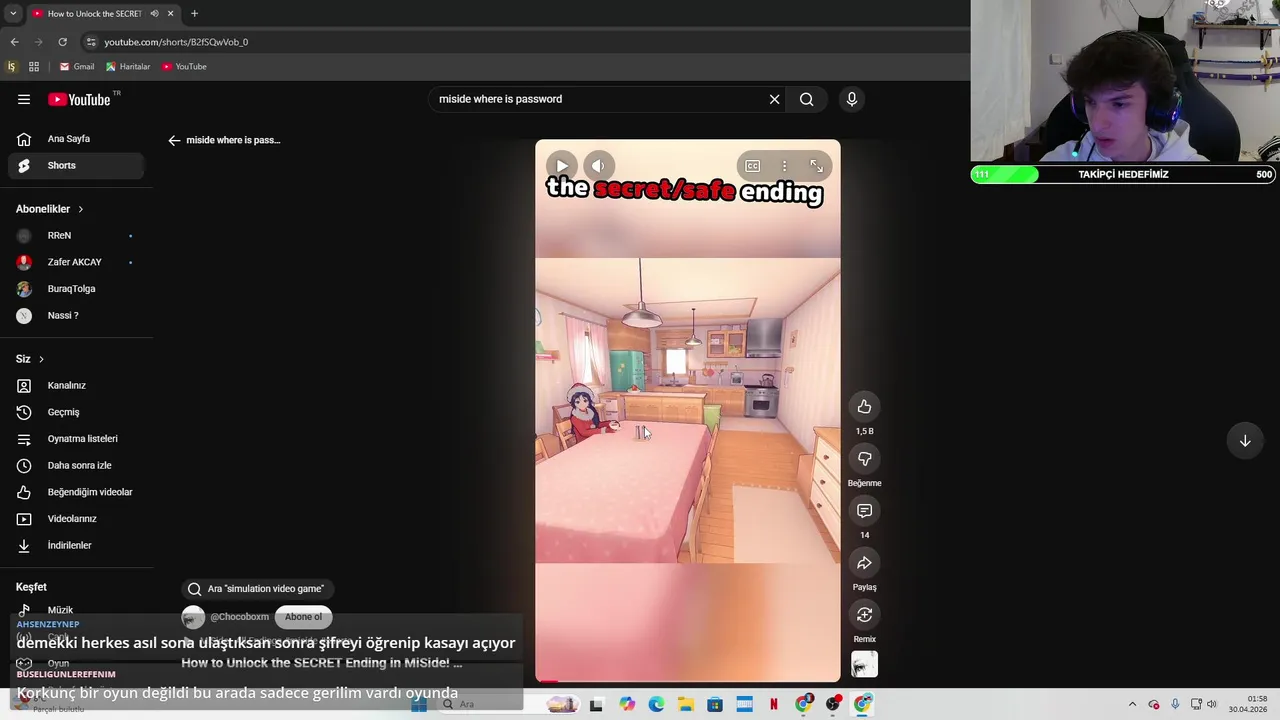This screenshot has width=1280, height=720.
Task: Enter fullscreen for the Short
Action: coord(816,166)
